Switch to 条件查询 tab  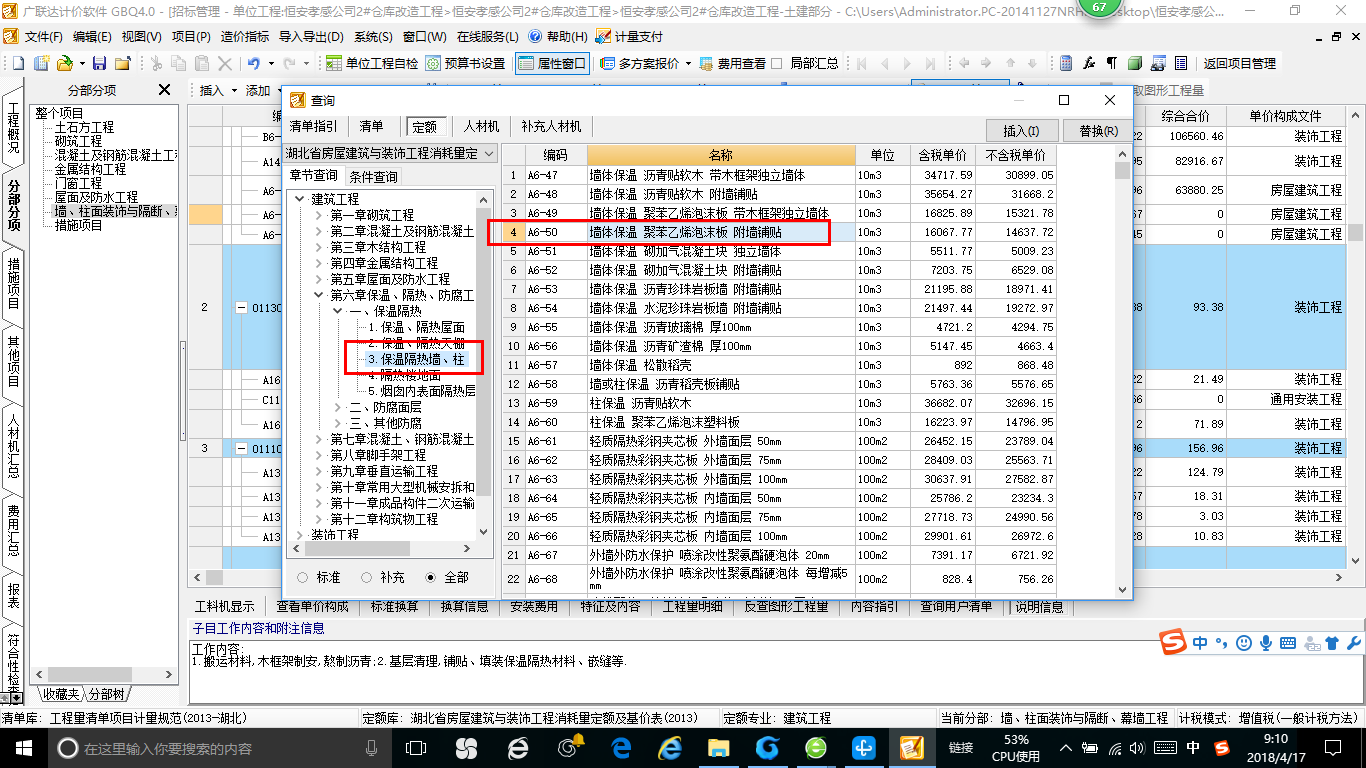click(x=372, y=176)
